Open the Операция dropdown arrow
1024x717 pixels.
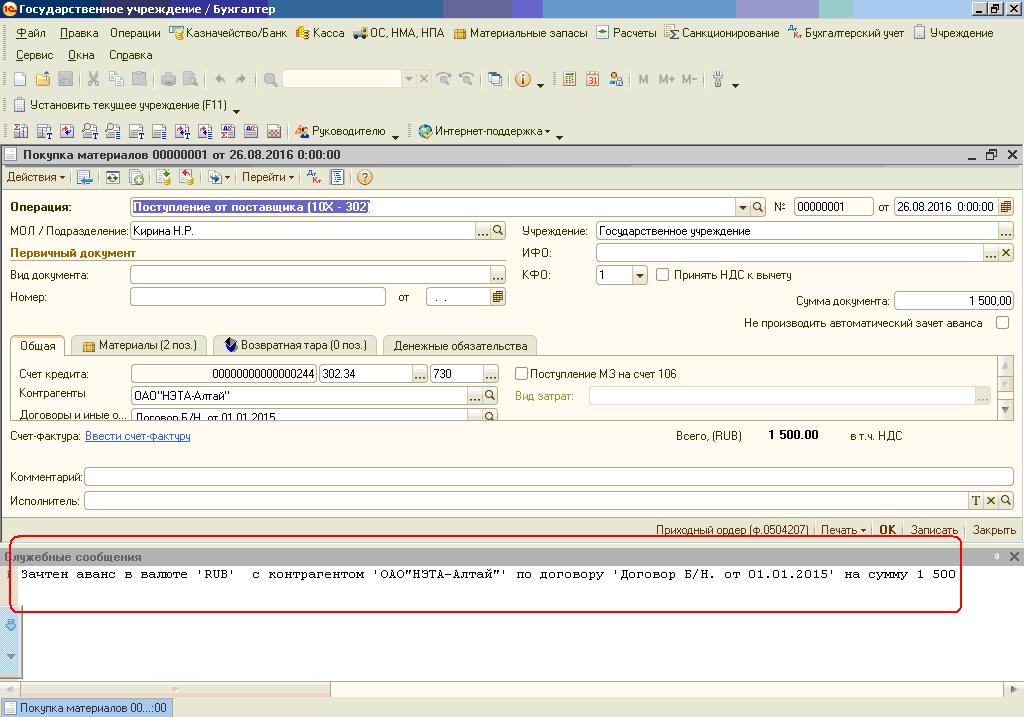point(743,207)
